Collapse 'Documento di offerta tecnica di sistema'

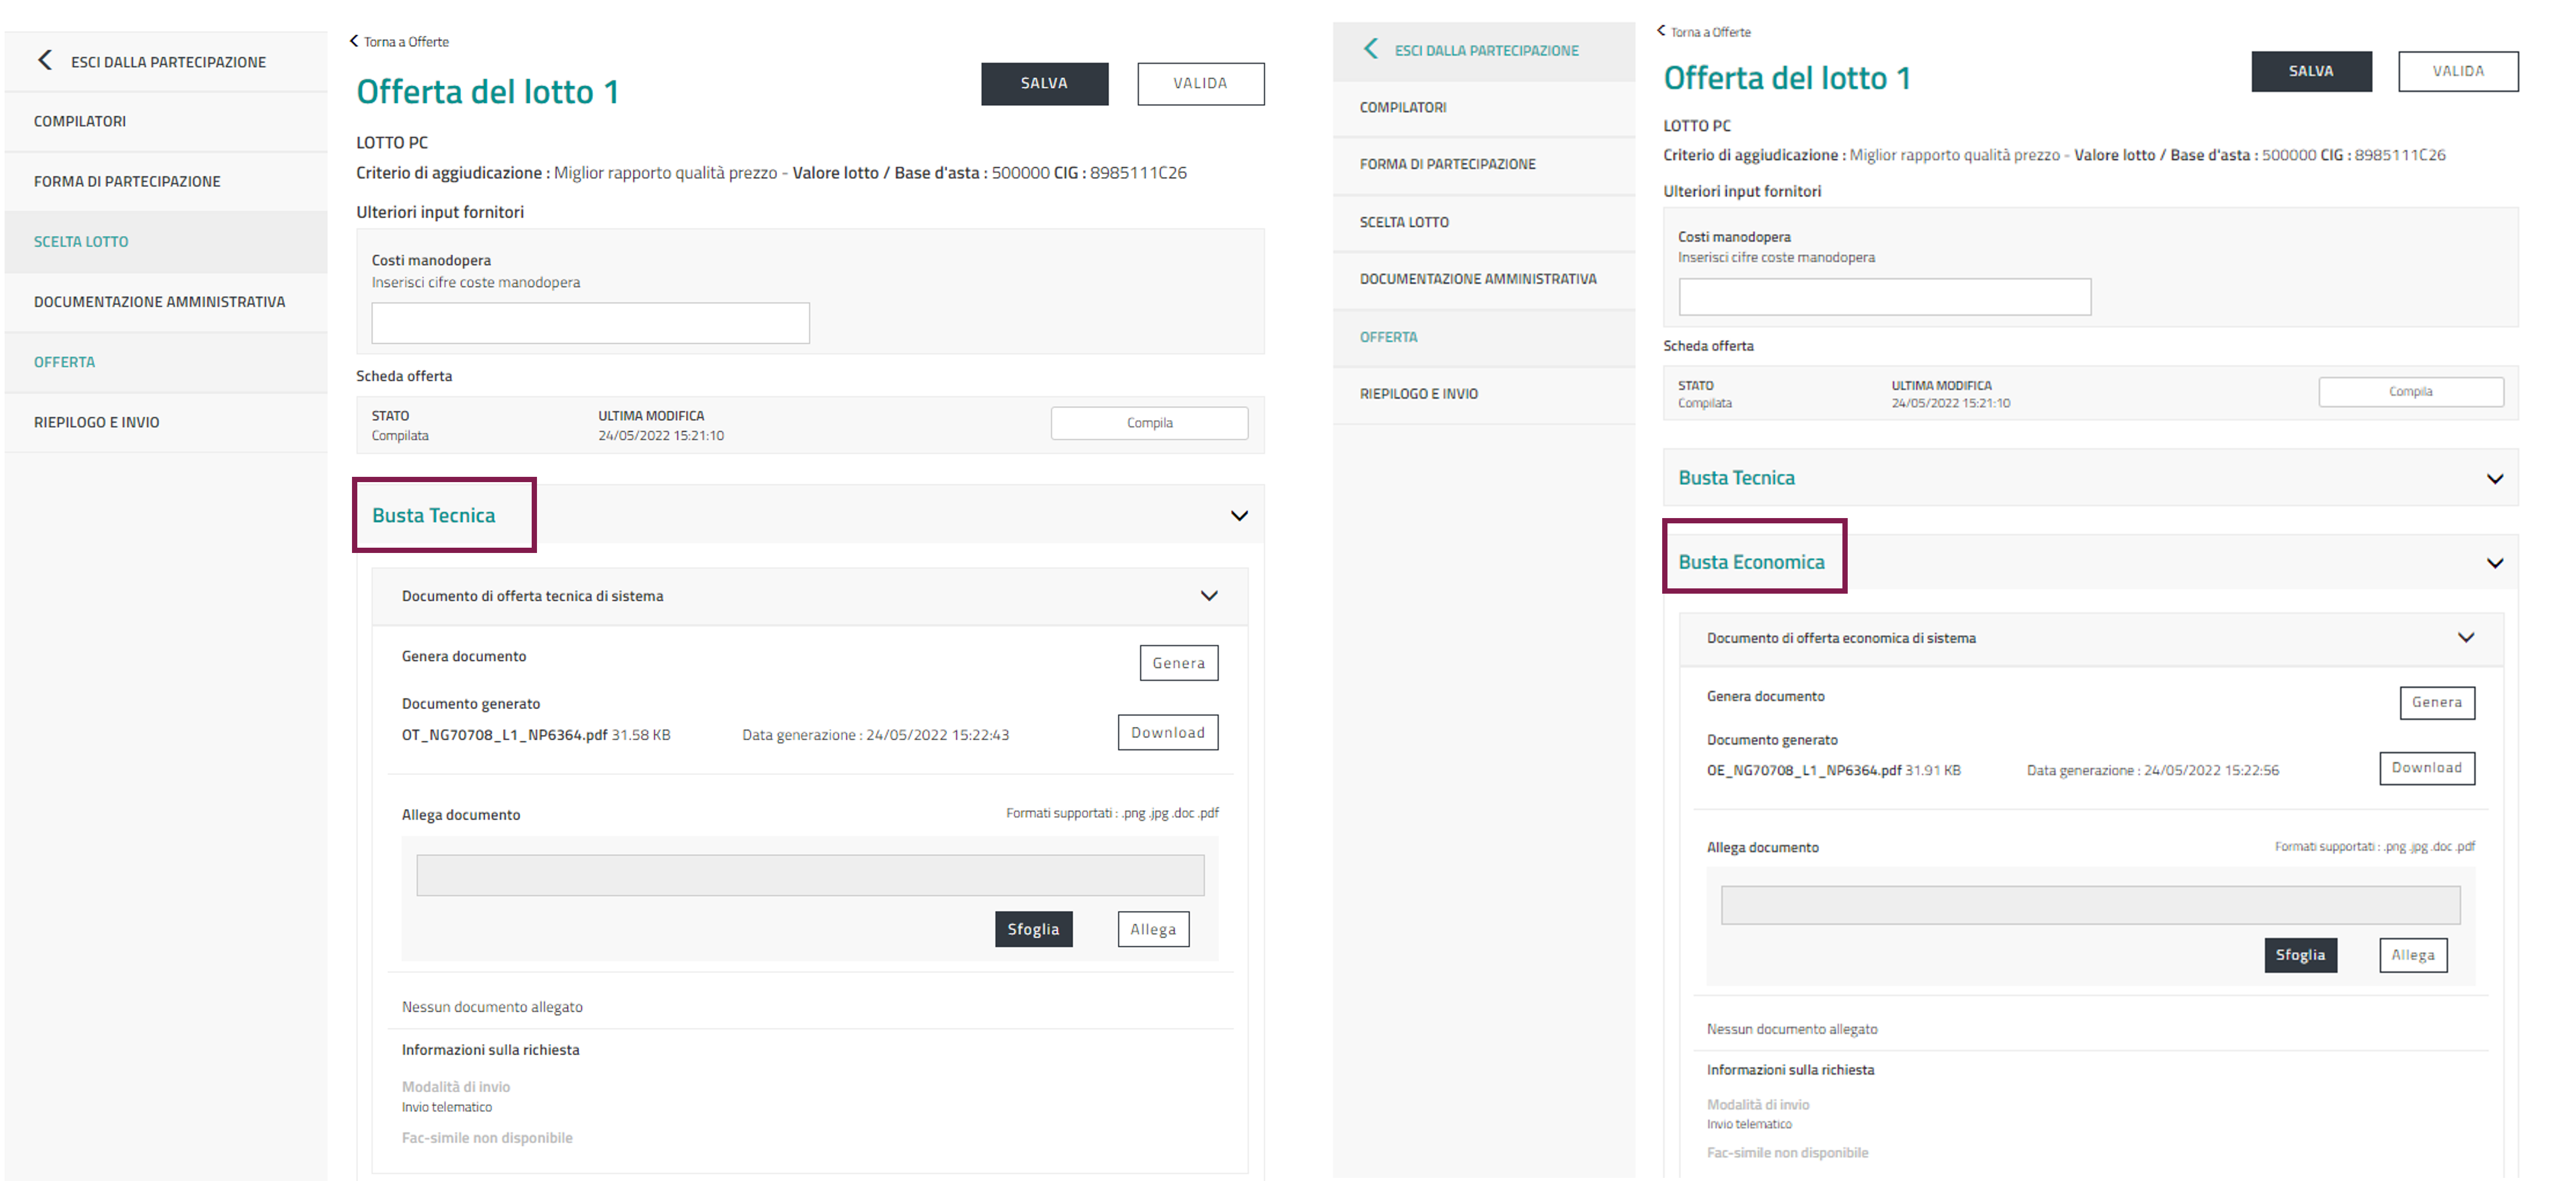pos(1209,596)
